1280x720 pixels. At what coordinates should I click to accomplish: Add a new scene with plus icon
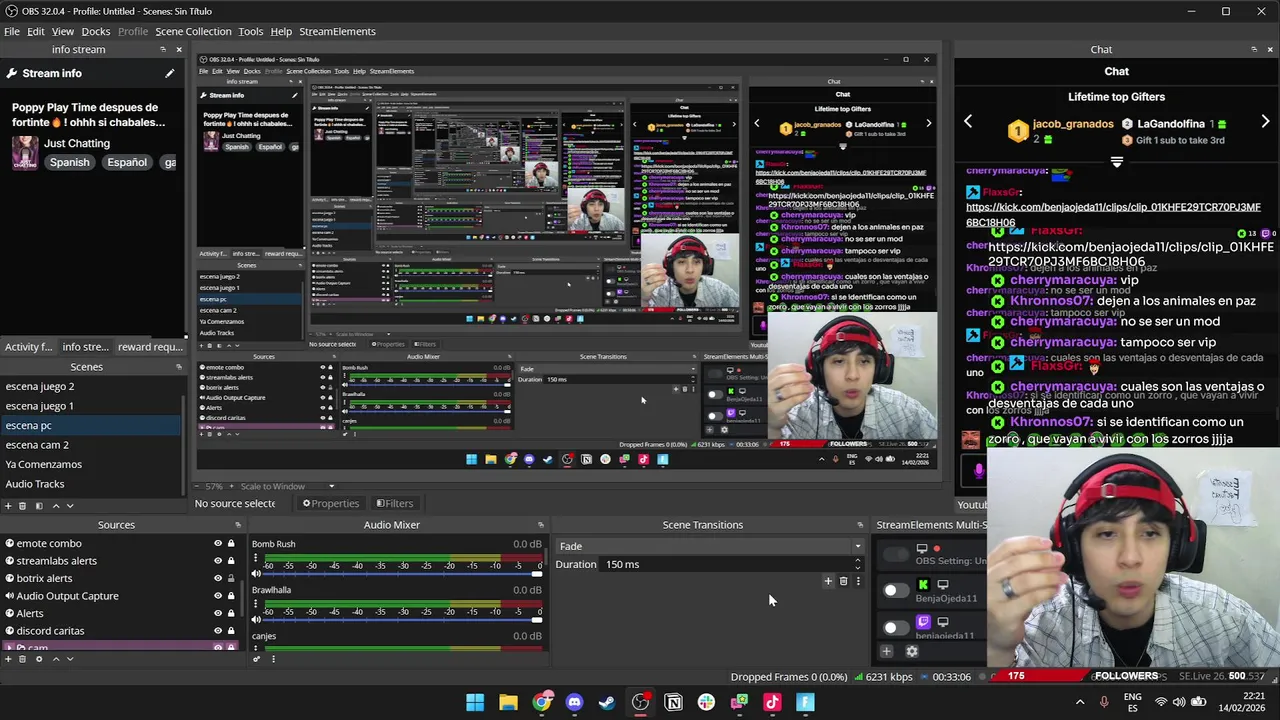click(7, 506)
